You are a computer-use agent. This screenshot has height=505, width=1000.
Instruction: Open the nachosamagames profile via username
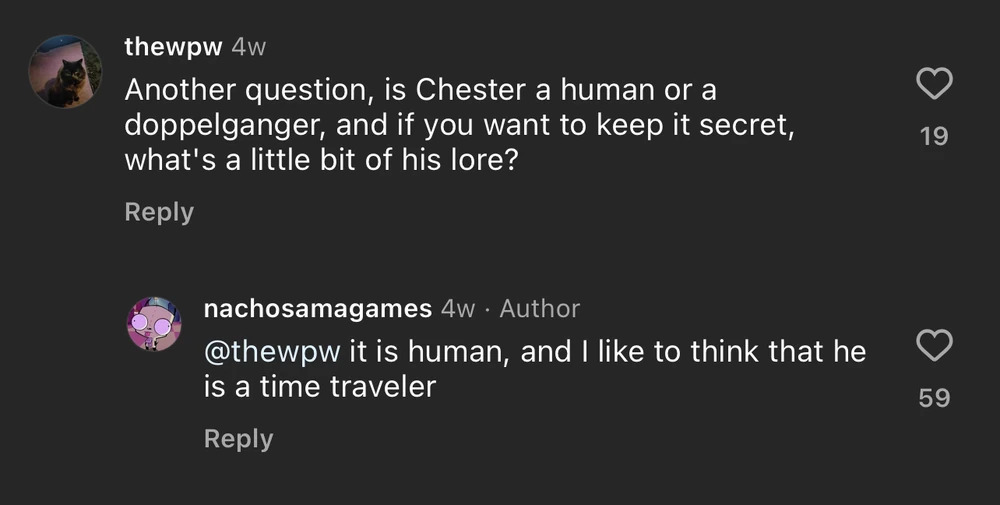tap(317, 309)
